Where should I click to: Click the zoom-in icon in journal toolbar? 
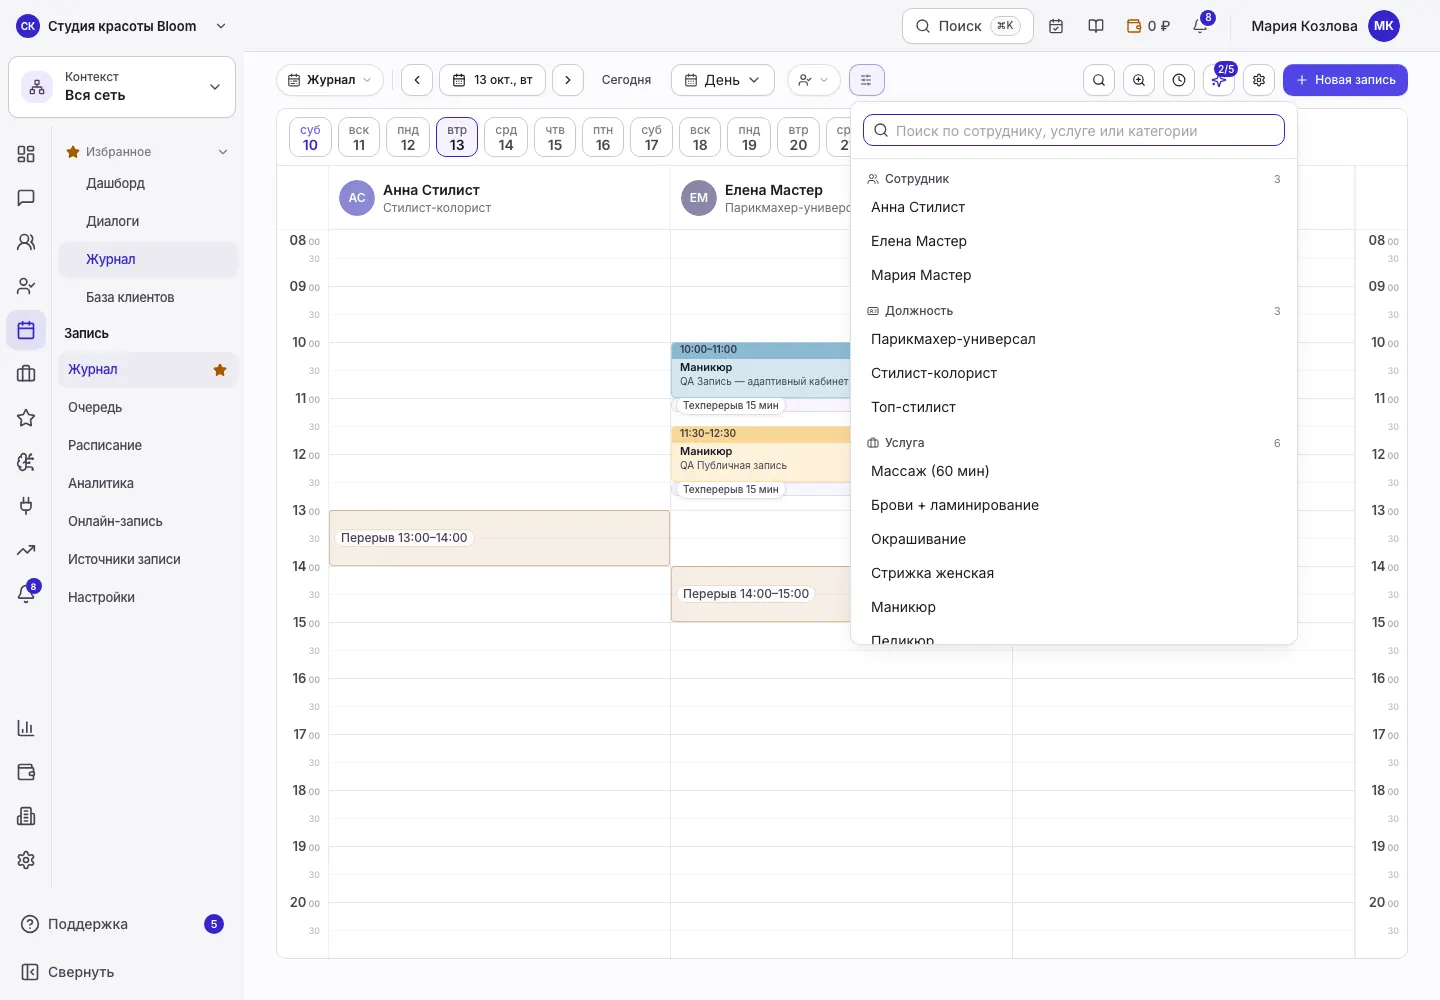[1139, 80]
